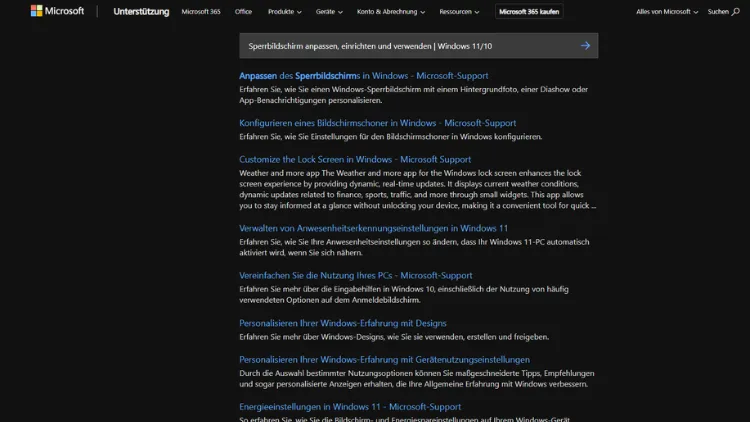The height and width of the screenshot is (422, 750).
Task: Open Energieeinstellungen in Windows 11 result
Action: (350, 407)
